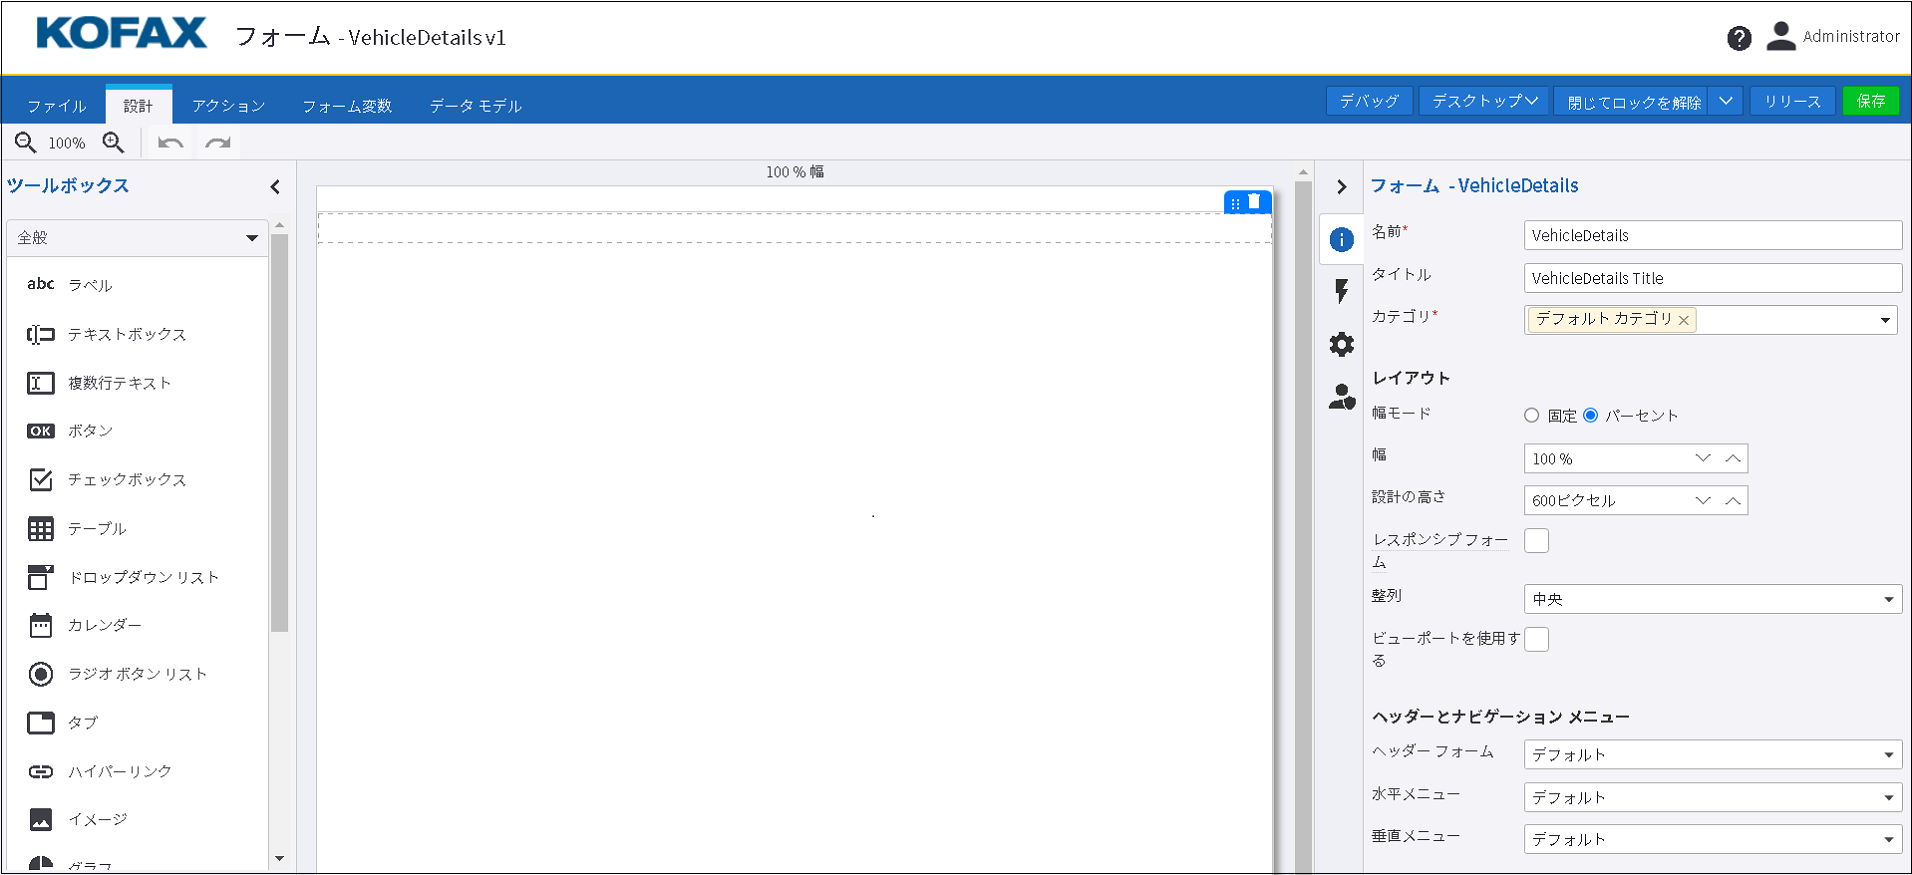Click the zoom out magnifier icon
Image resolution: width=1912 pixels, height=875 pixels.
point(26,143)
